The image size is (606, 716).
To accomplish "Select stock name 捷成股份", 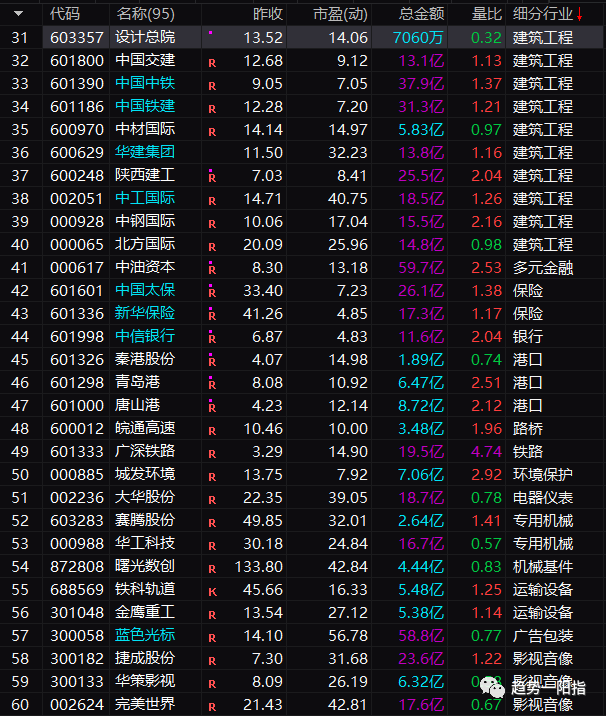I will click(145, 658).
